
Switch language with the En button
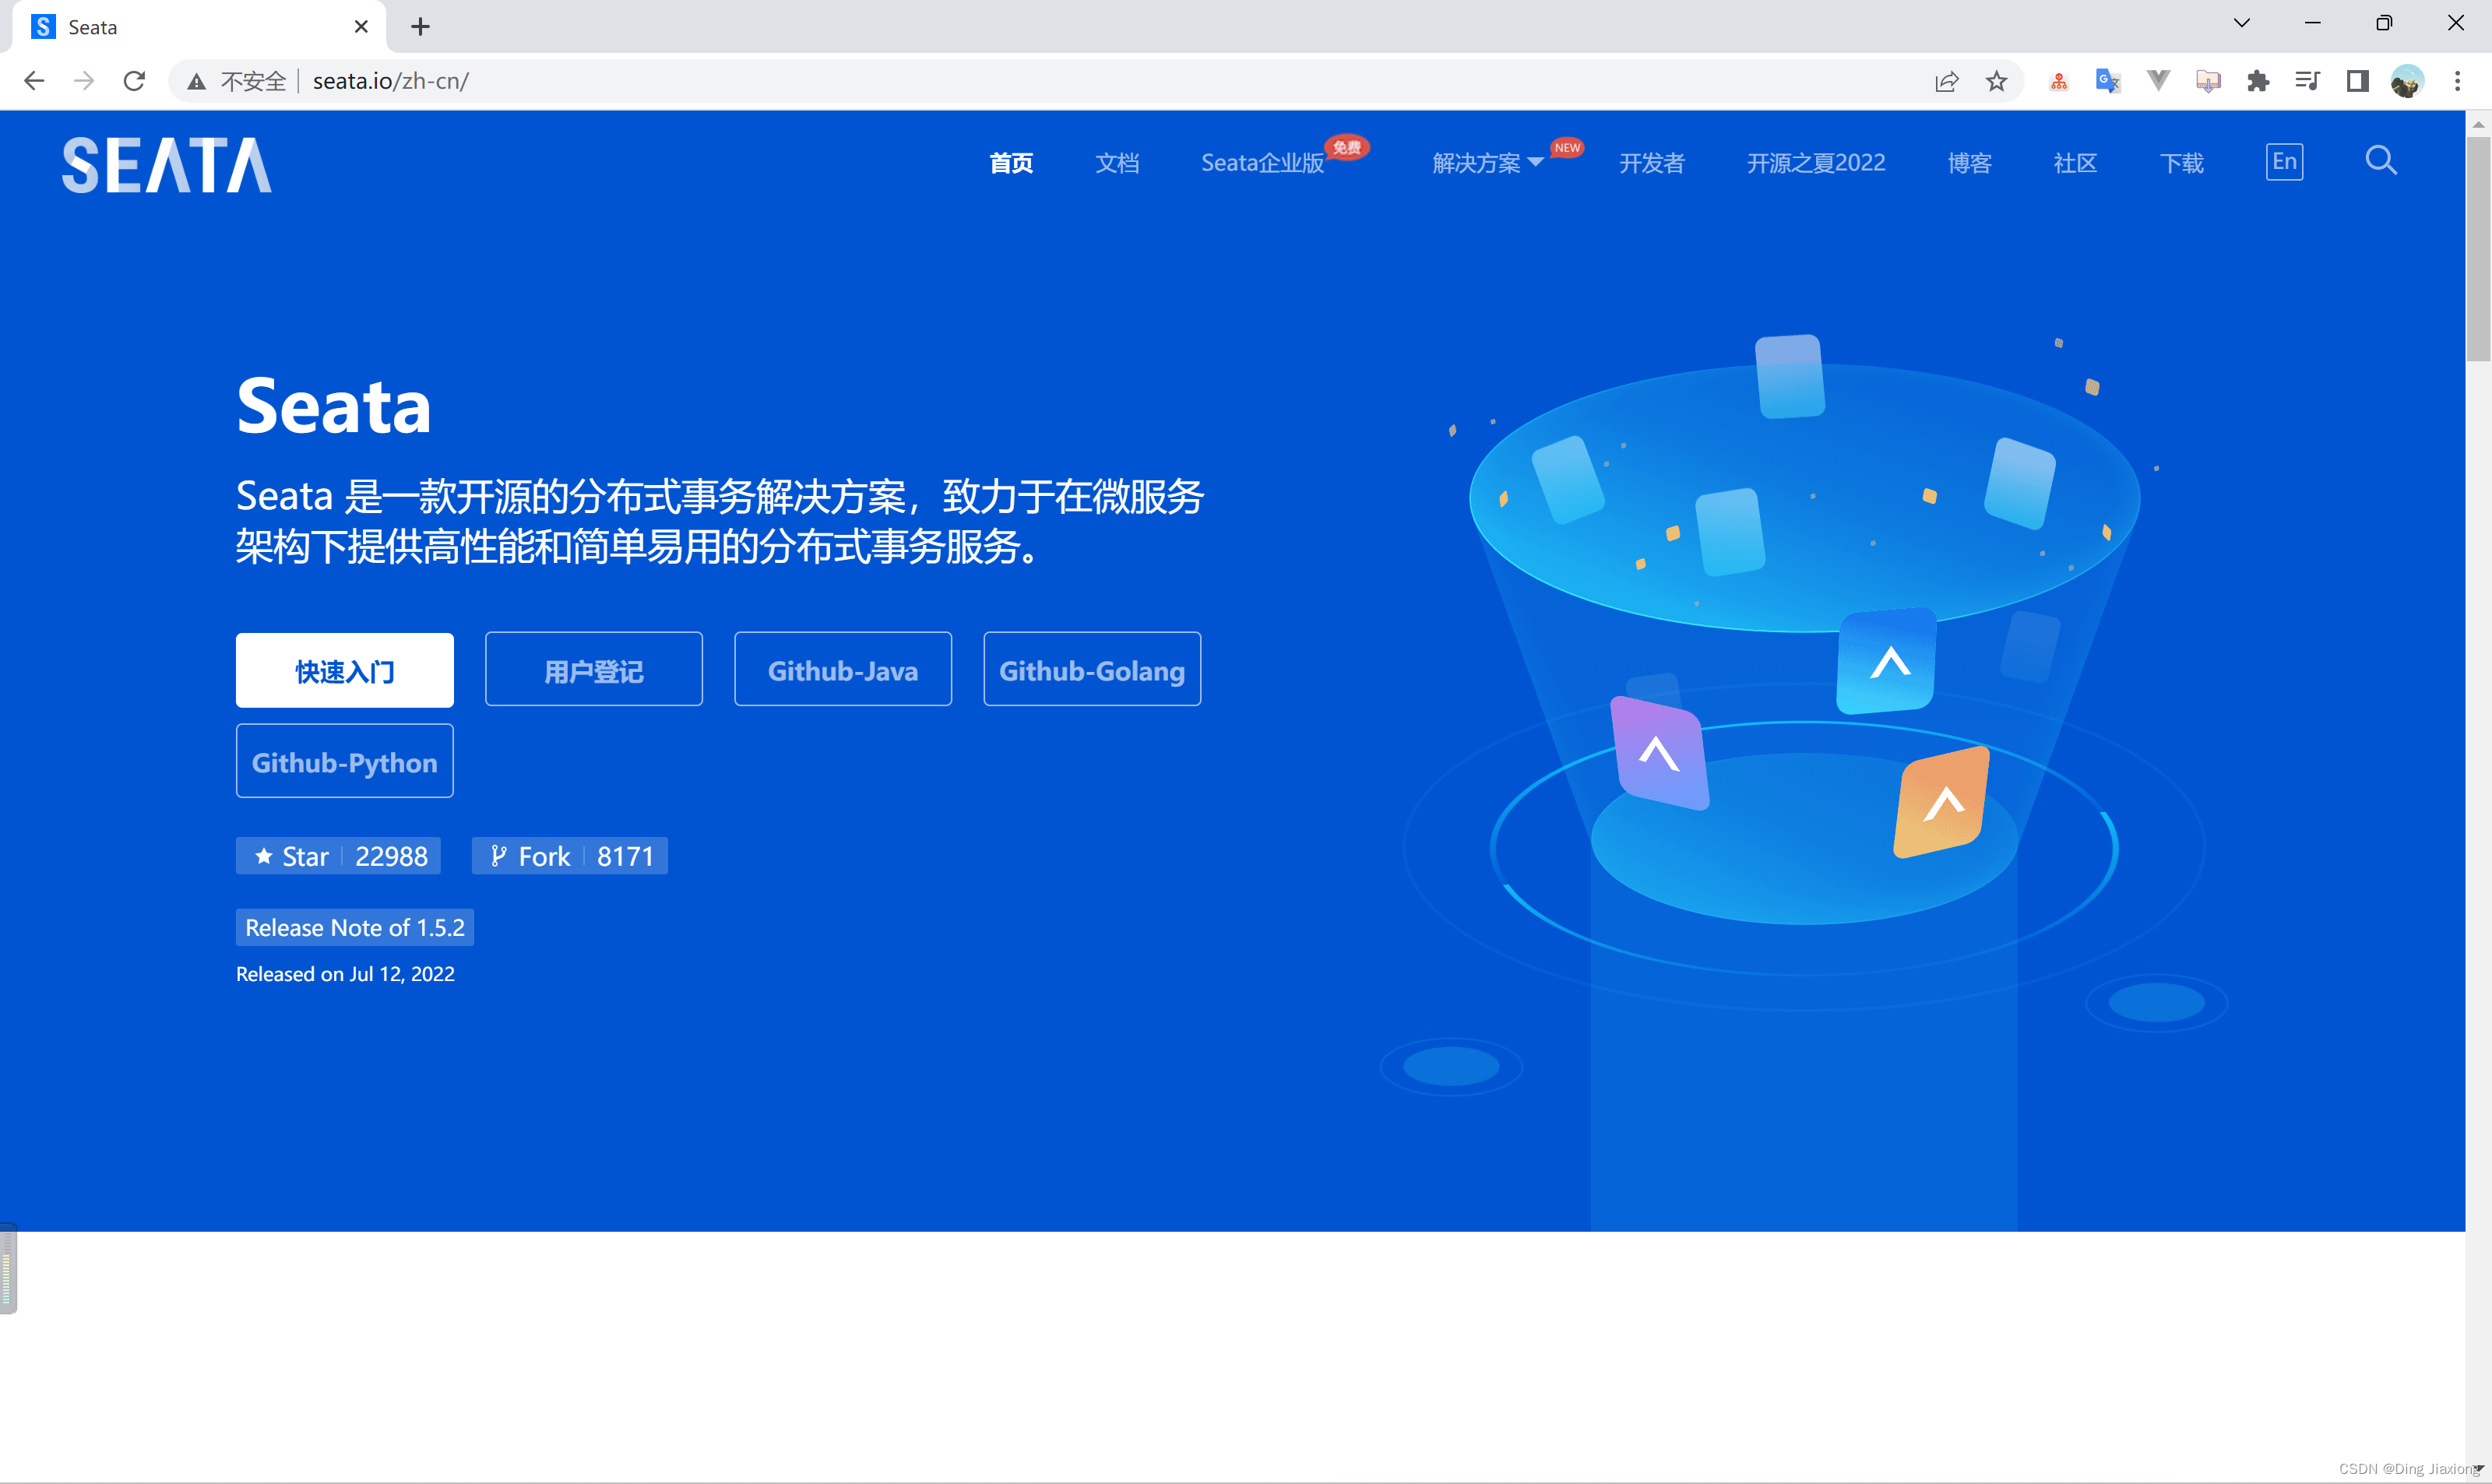[2284, 162]
